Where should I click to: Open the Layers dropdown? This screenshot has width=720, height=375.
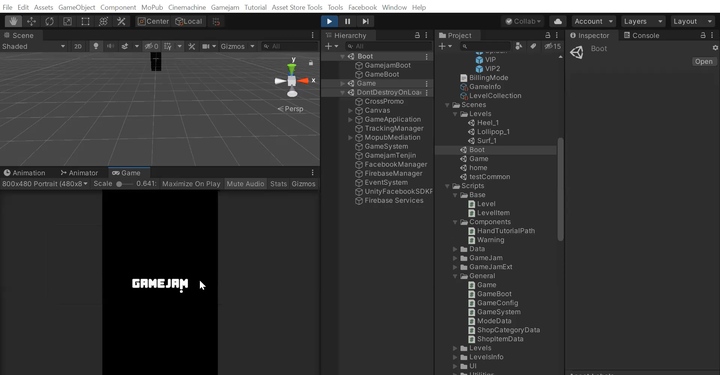pos(643,21)
